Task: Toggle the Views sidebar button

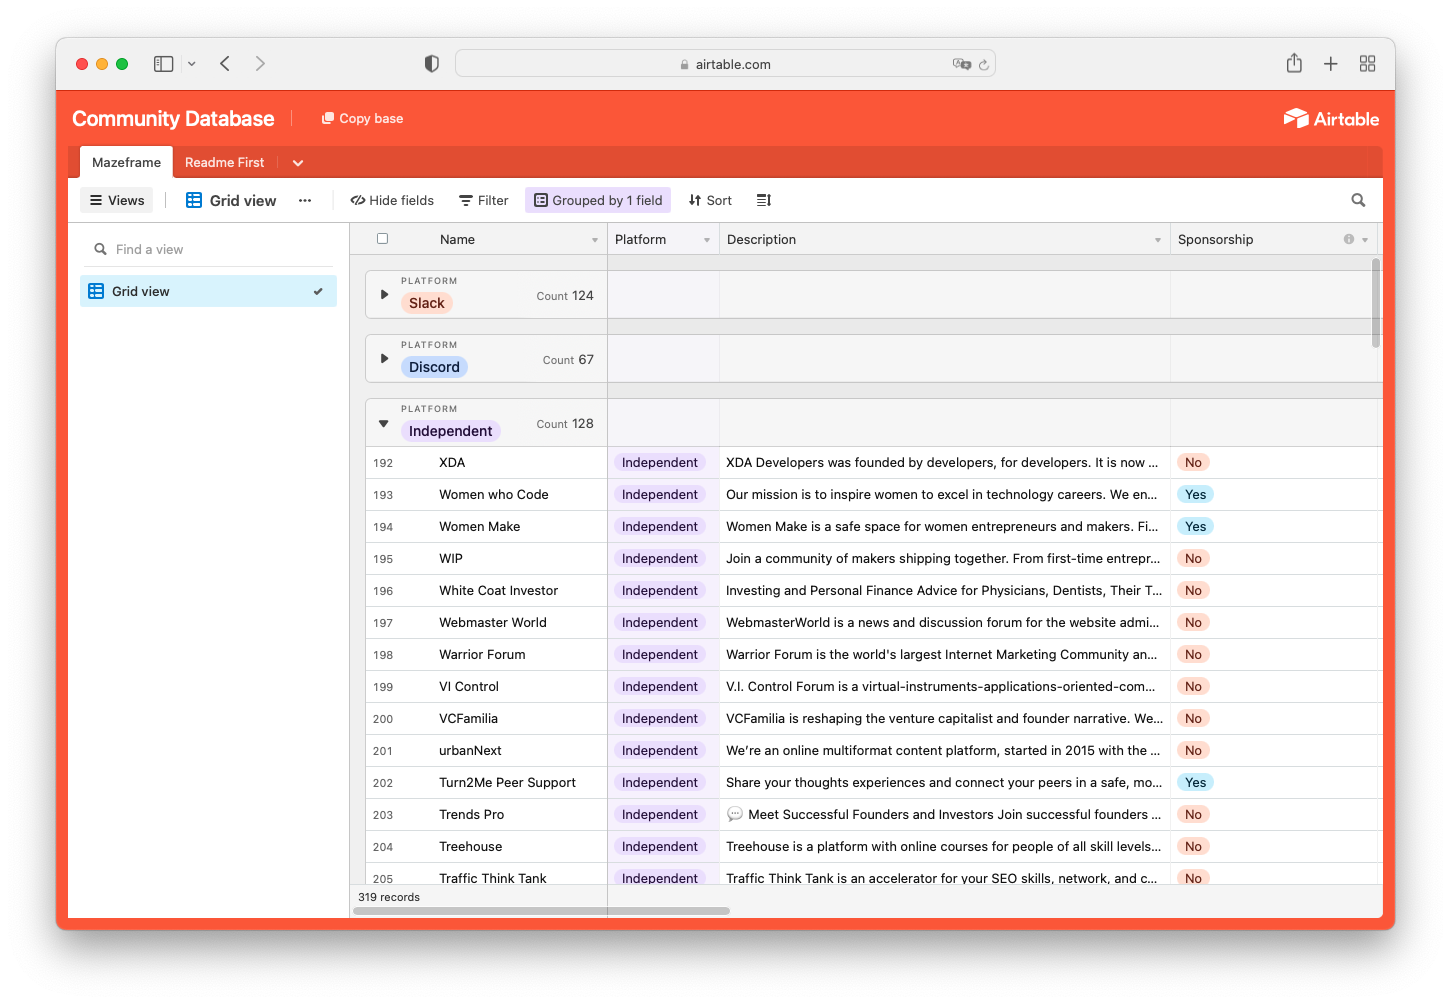Action: pyautogui.click(x=117, y=200)
